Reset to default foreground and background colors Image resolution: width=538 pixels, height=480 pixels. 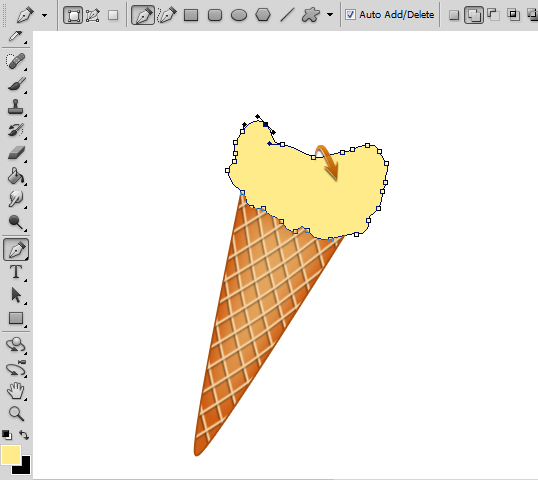coord(7,435)
